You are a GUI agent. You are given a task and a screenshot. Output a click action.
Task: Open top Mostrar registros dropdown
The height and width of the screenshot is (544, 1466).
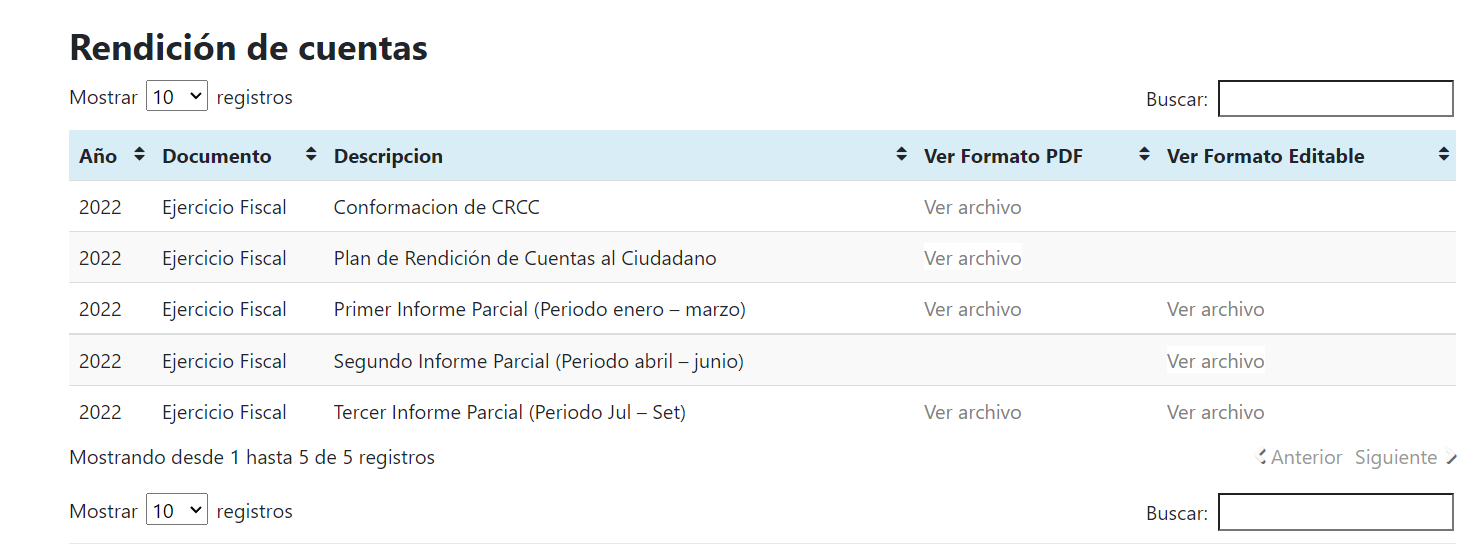click(x=177, y=97)
